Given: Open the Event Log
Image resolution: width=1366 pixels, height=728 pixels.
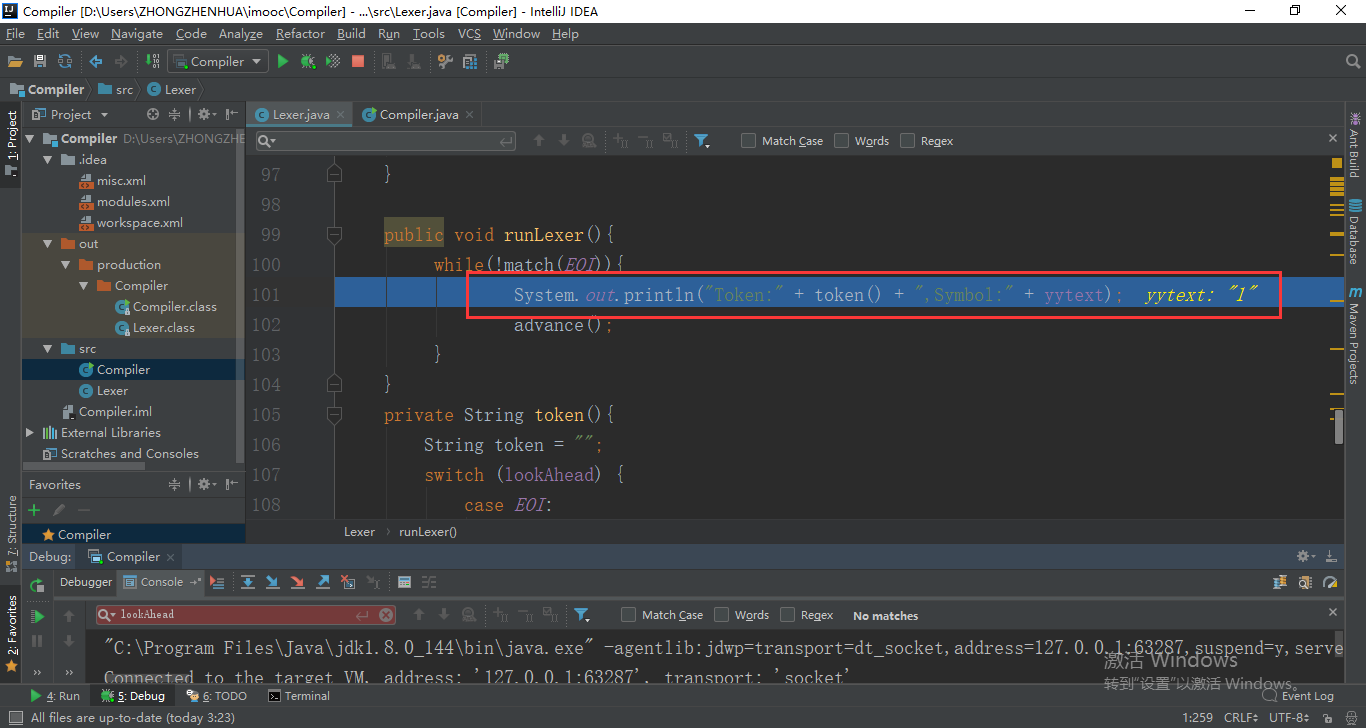Looking at the screenshot, I should [1299, 696].
